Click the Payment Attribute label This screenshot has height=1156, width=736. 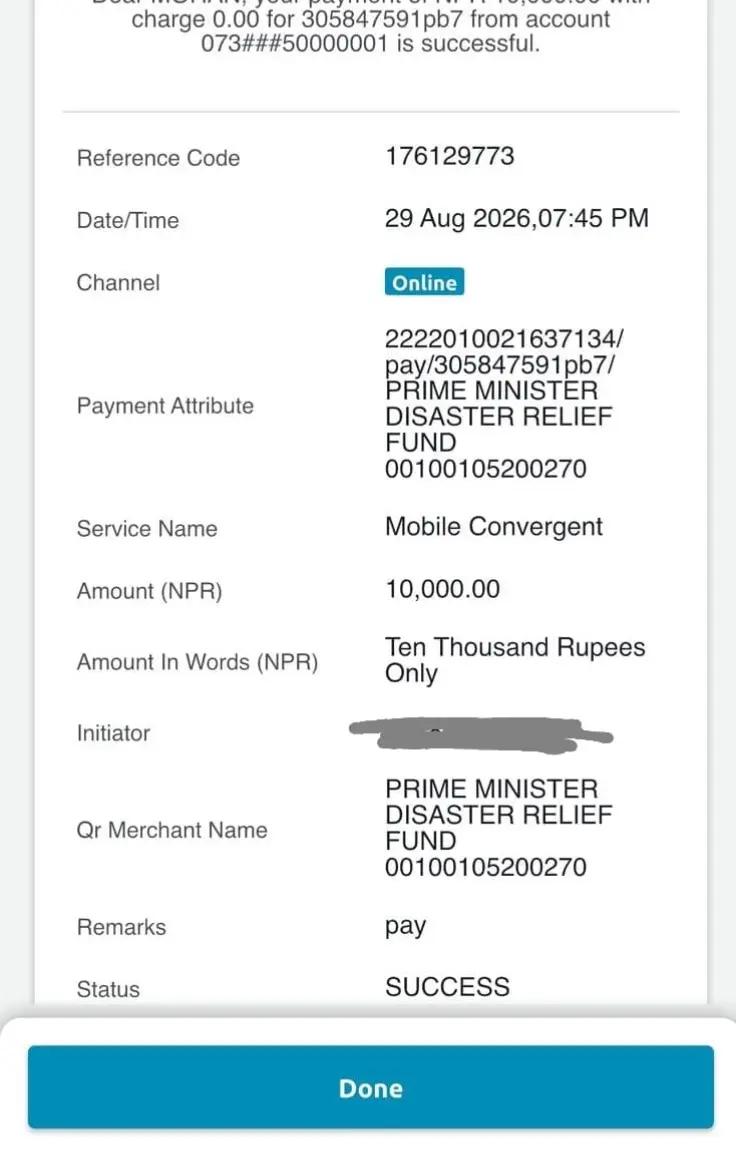(165, 405)
